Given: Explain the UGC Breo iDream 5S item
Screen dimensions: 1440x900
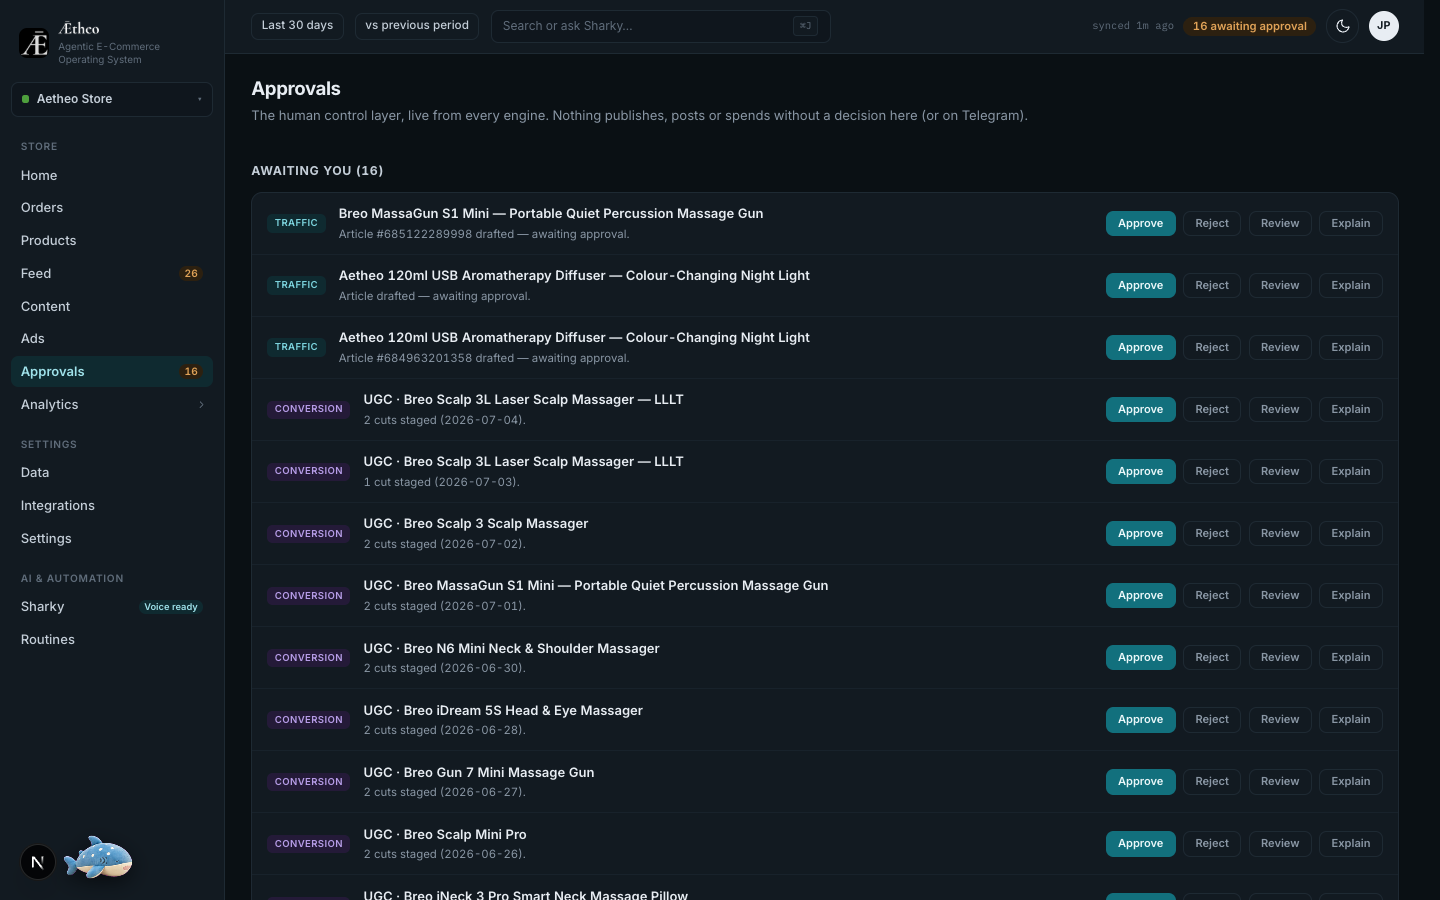Looking at the screenshot, I should (x=1350, y=719).
